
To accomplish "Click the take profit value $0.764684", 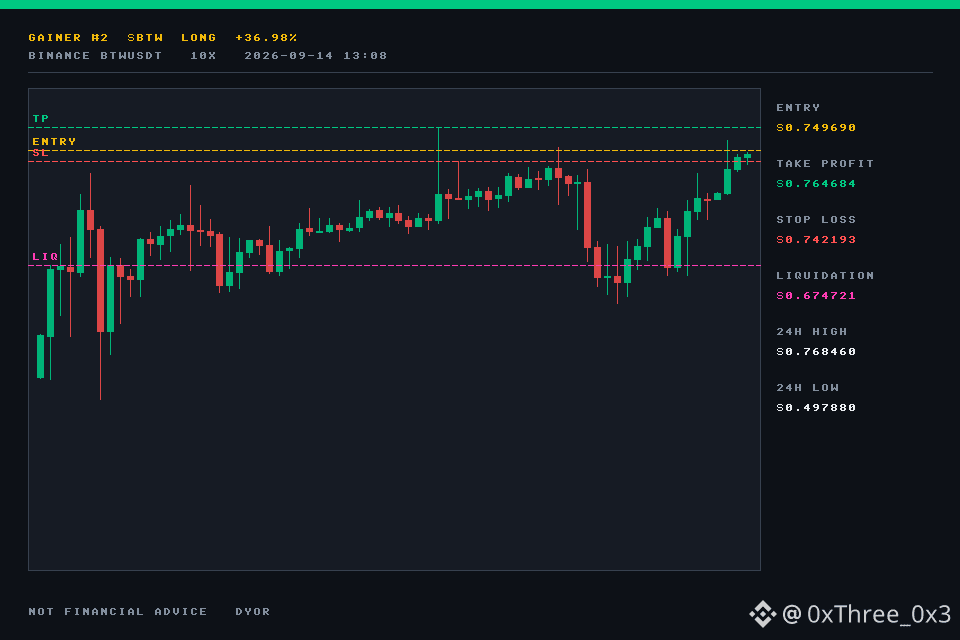I will (816, 184).
